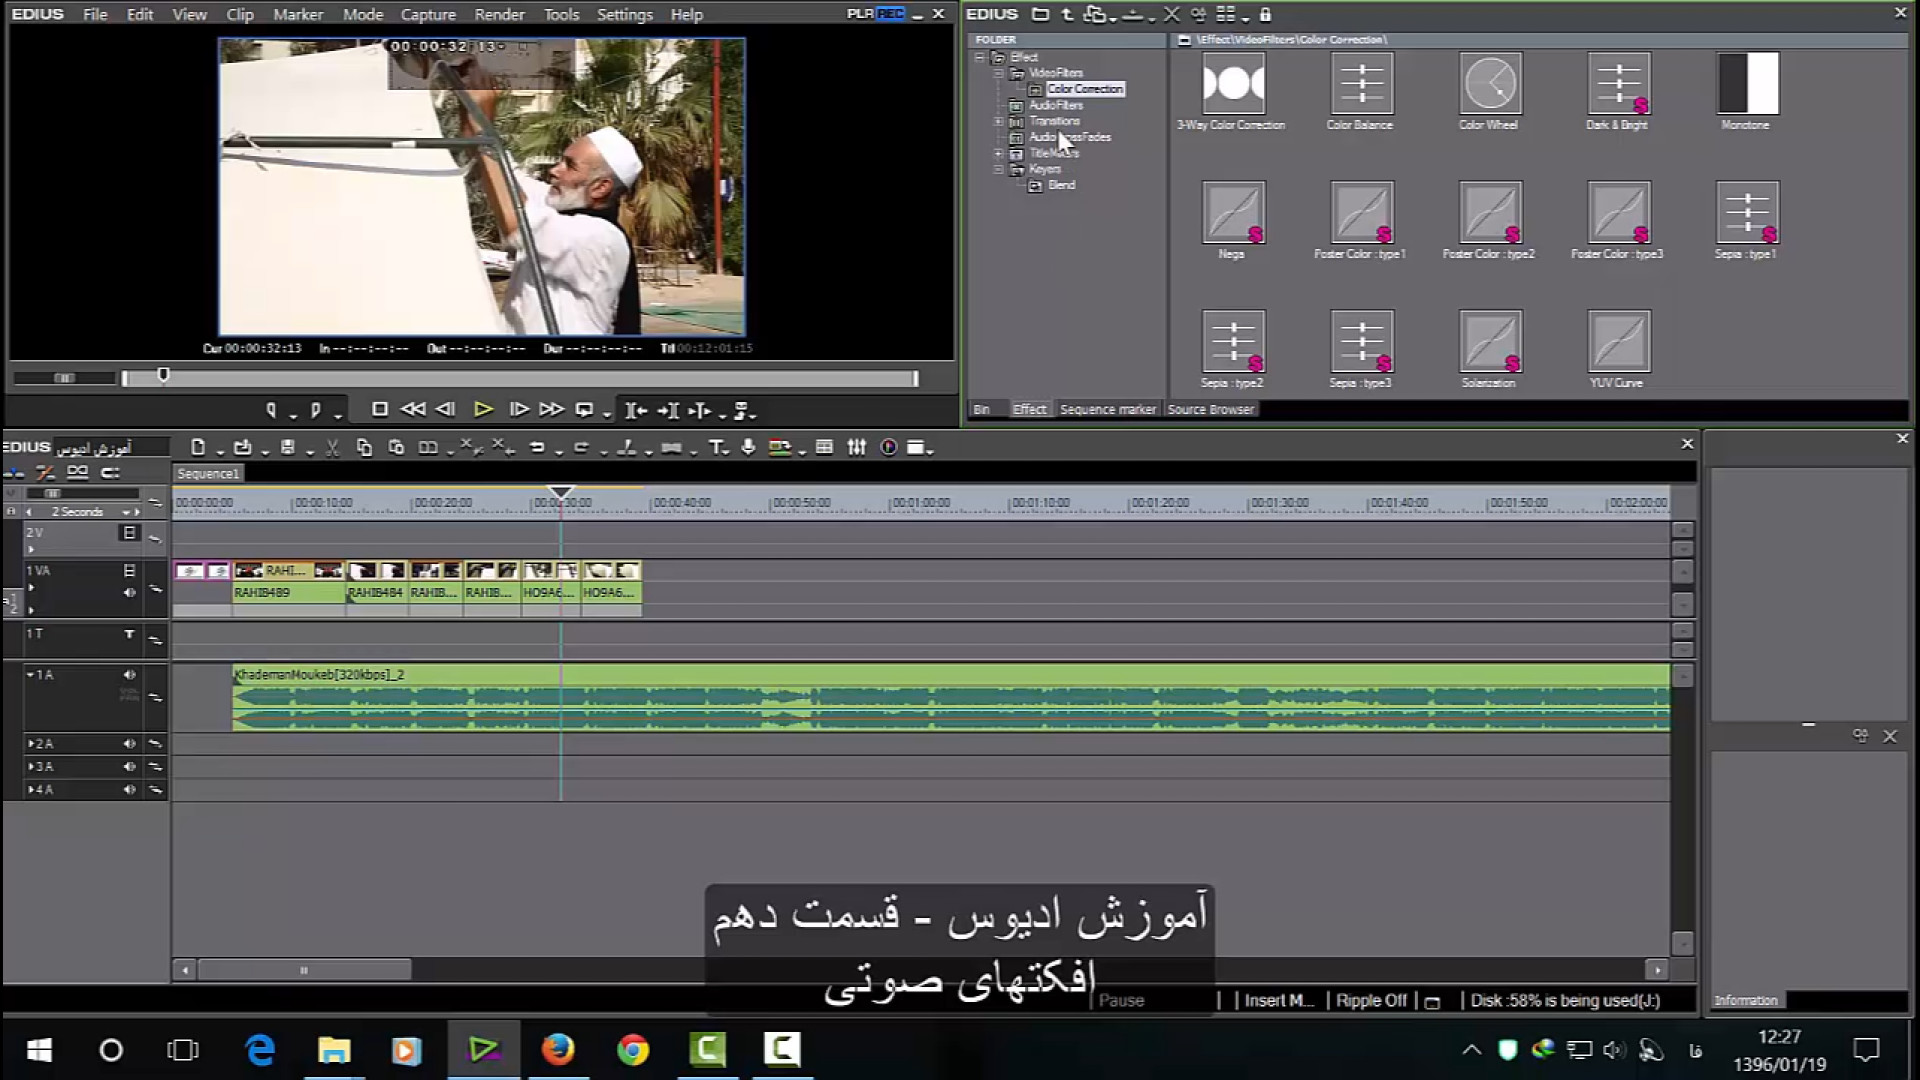Click the Cut scissors icon

332,447
